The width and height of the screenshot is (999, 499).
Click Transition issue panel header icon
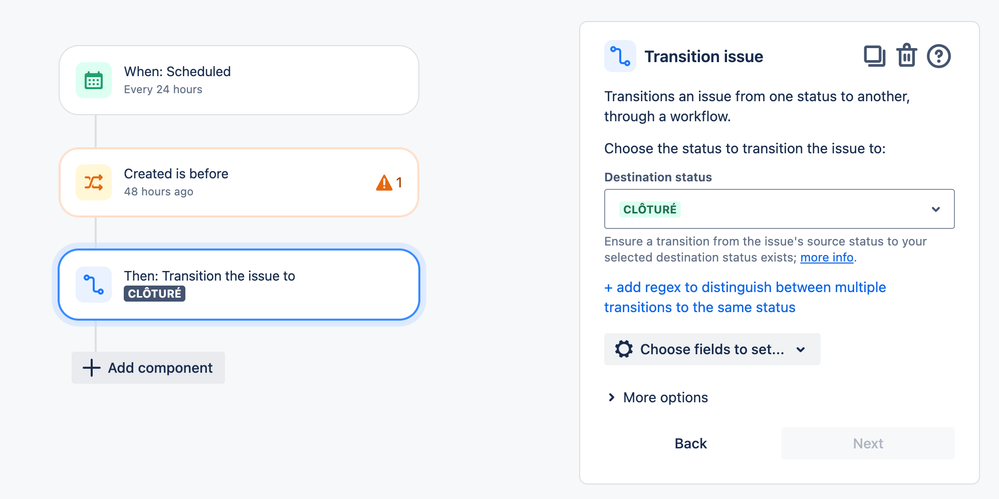click(x=620, y=56)
